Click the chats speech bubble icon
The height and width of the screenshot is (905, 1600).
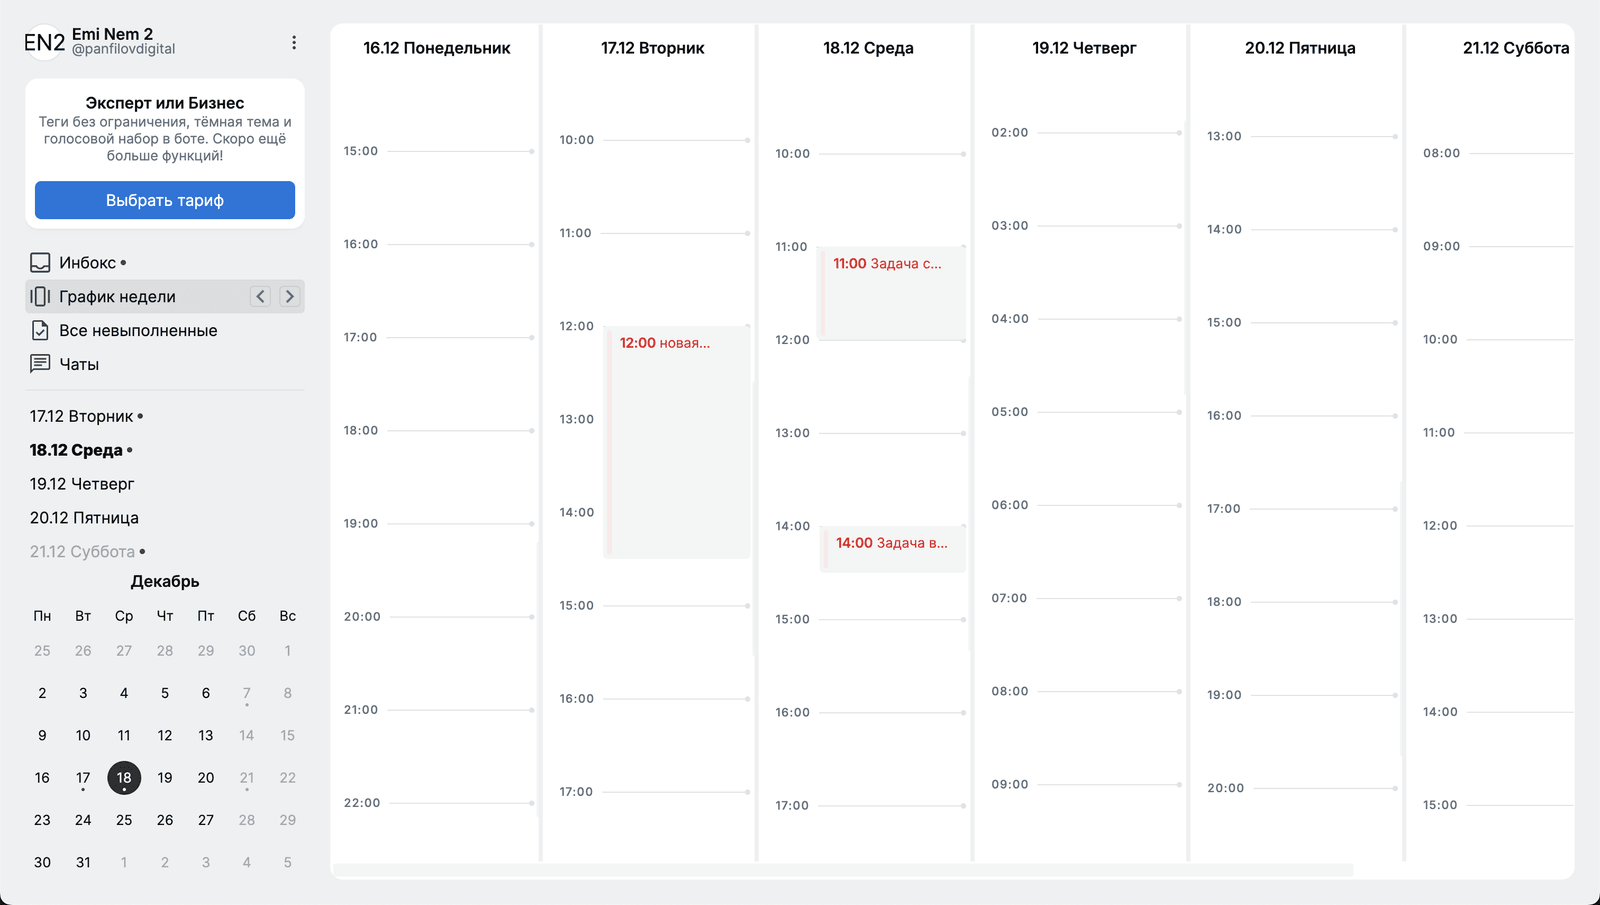40,364
